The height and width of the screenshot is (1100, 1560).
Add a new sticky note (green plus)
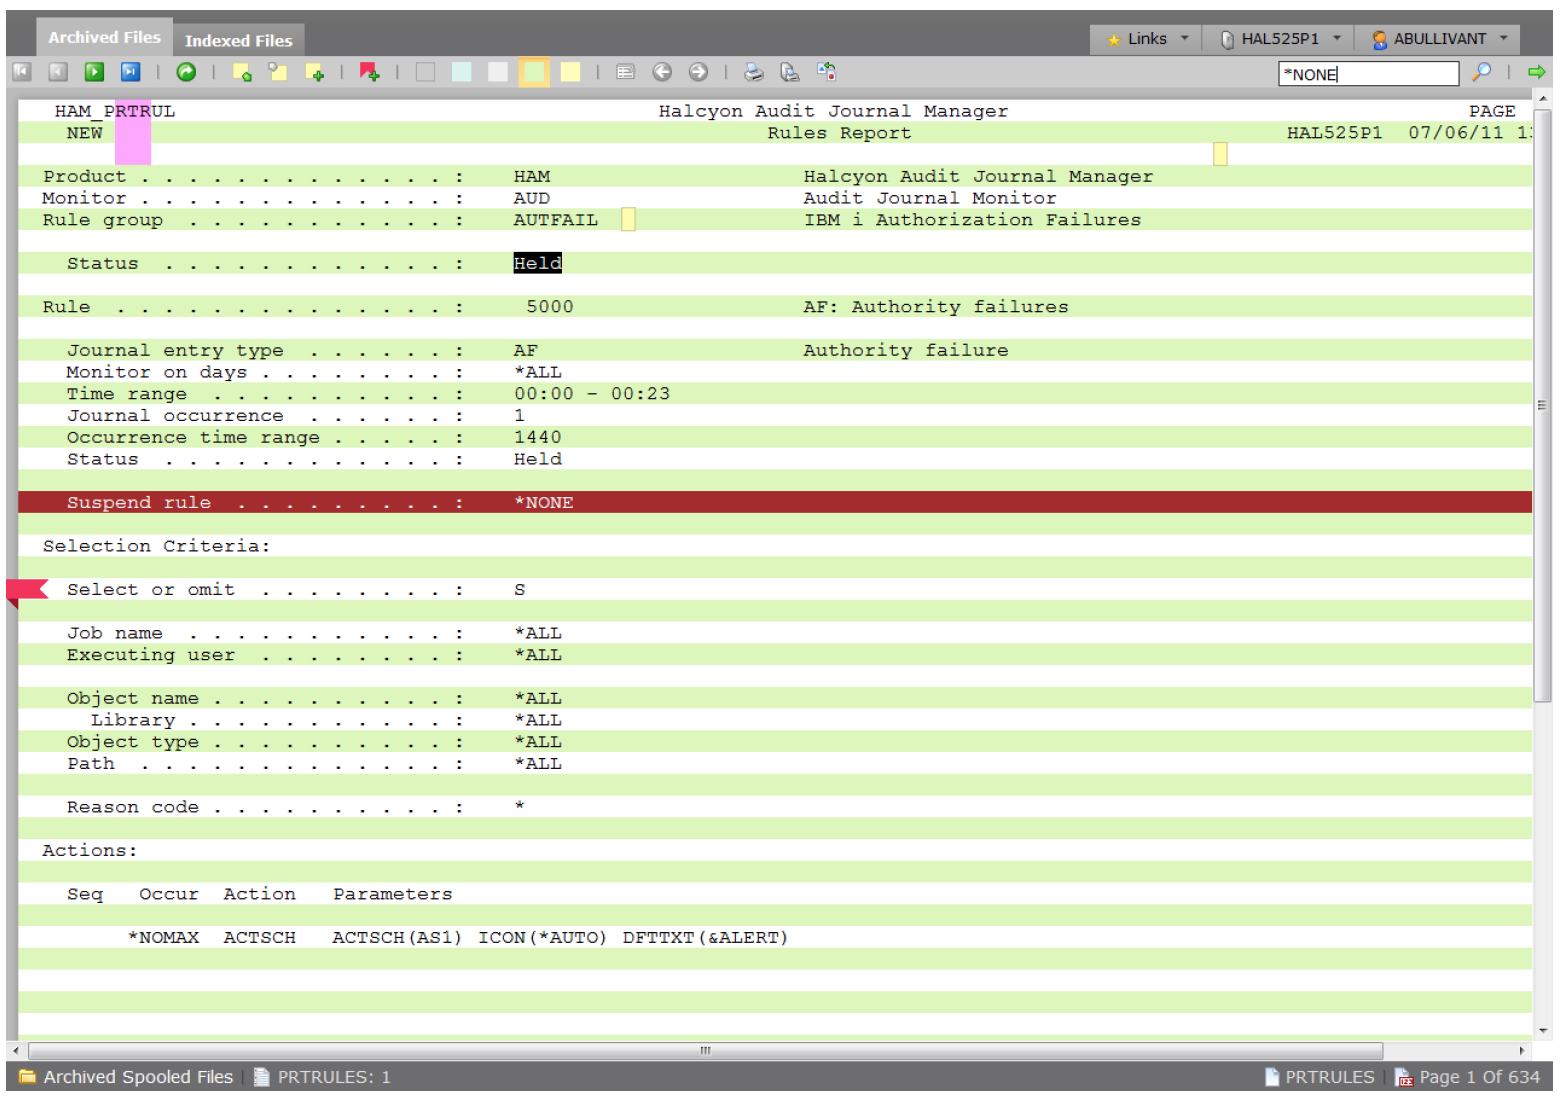pos(314,72)
